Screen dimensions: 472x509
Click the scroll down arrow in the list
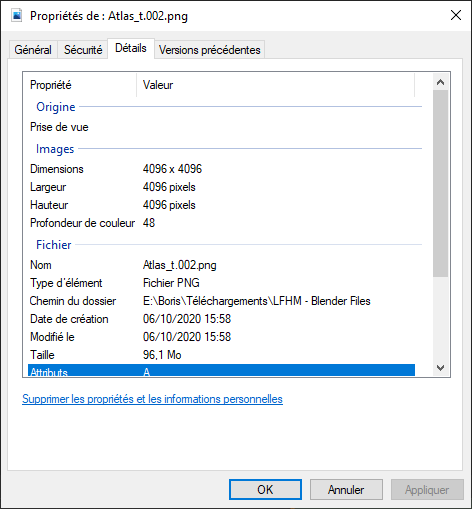tap(440, 368)
